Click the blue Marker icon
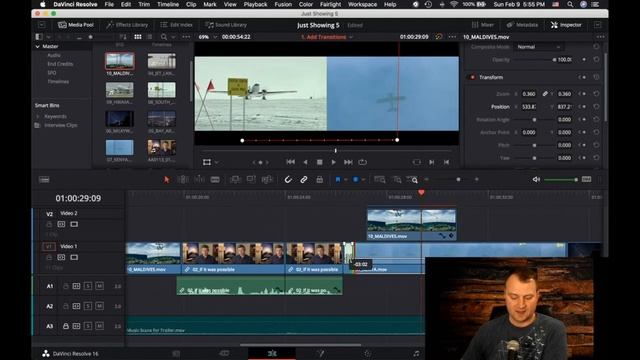 [x=356, y=180]
